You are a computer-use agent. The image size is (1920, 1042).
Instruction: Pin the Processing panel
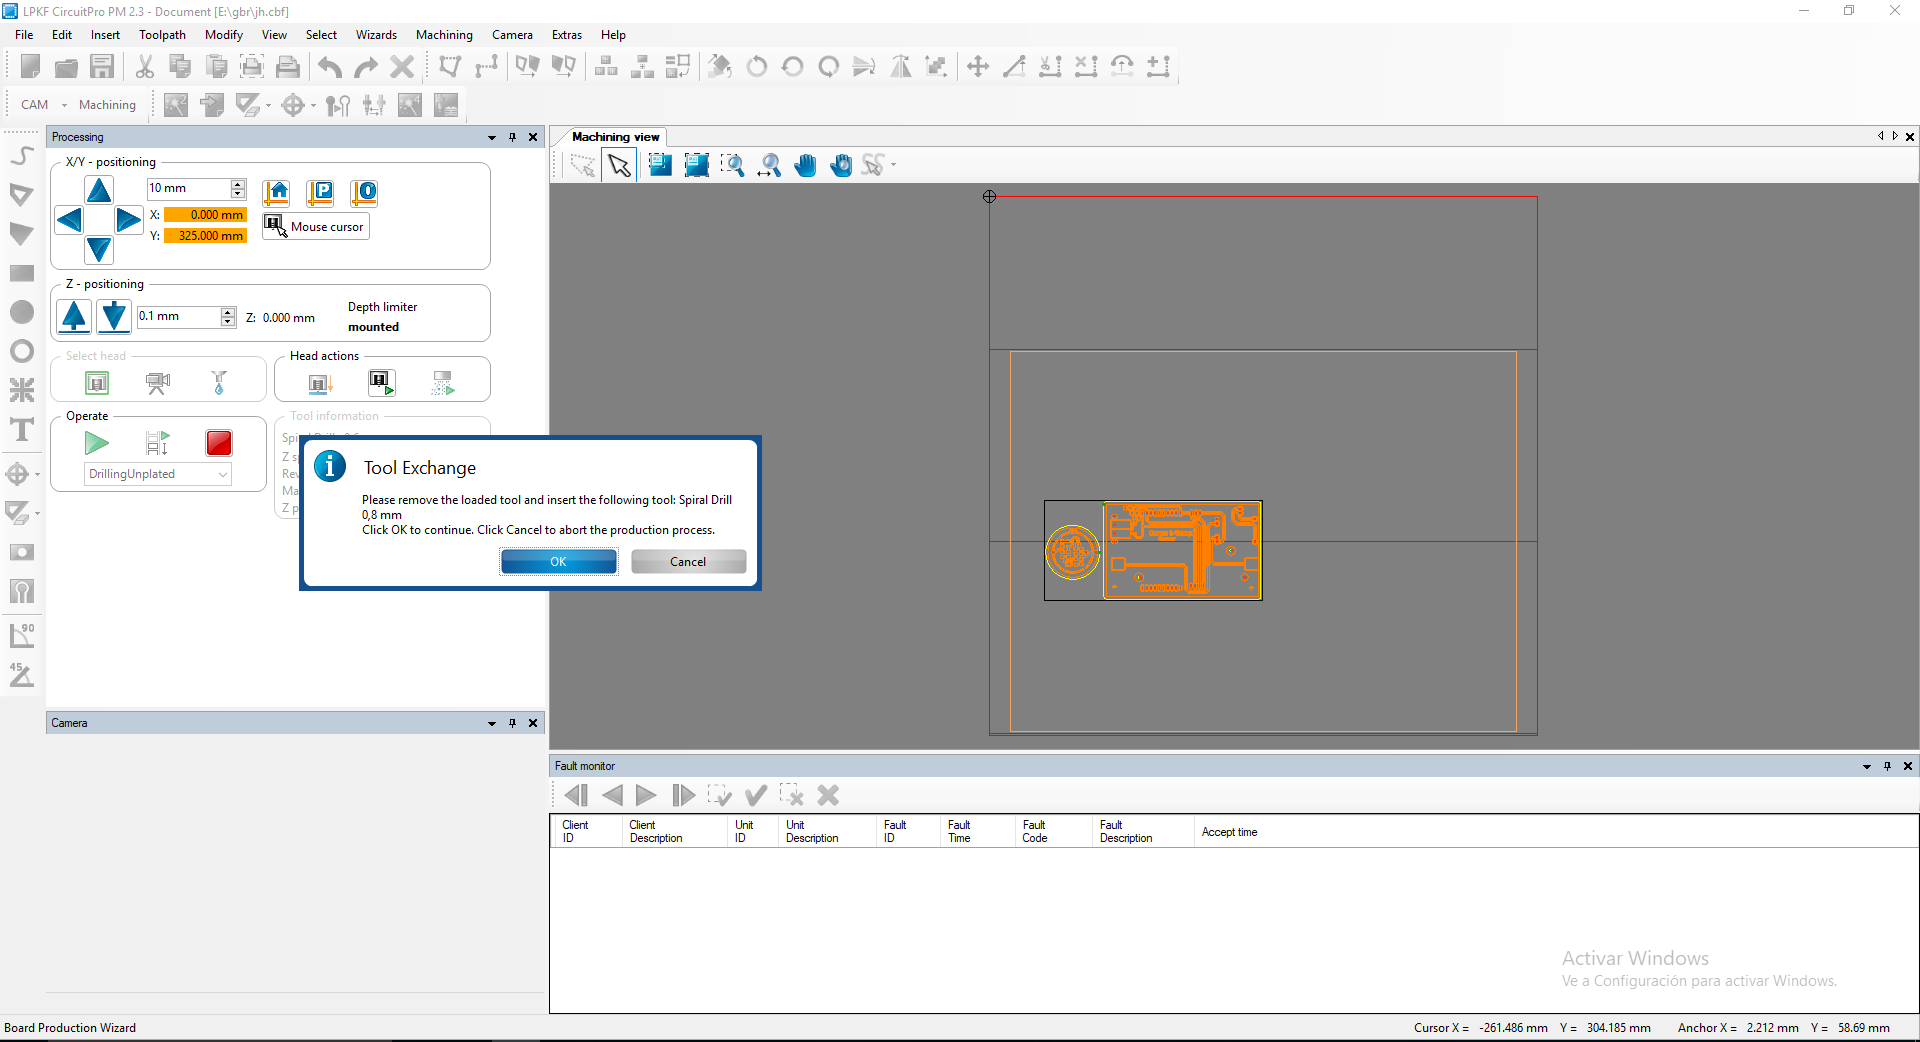pyautogui.click(x=512, y=137)
